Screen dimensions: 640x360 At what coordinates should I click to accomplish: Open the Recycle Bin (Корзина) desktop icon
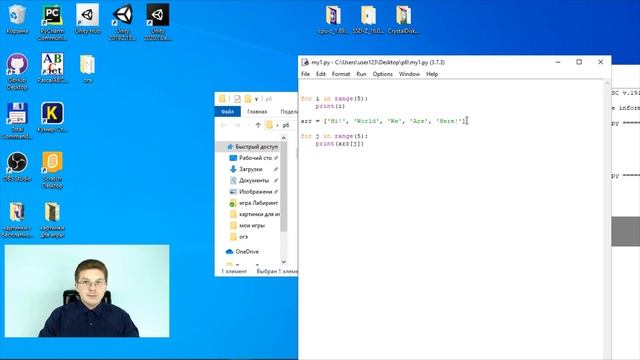click(17, 18)
